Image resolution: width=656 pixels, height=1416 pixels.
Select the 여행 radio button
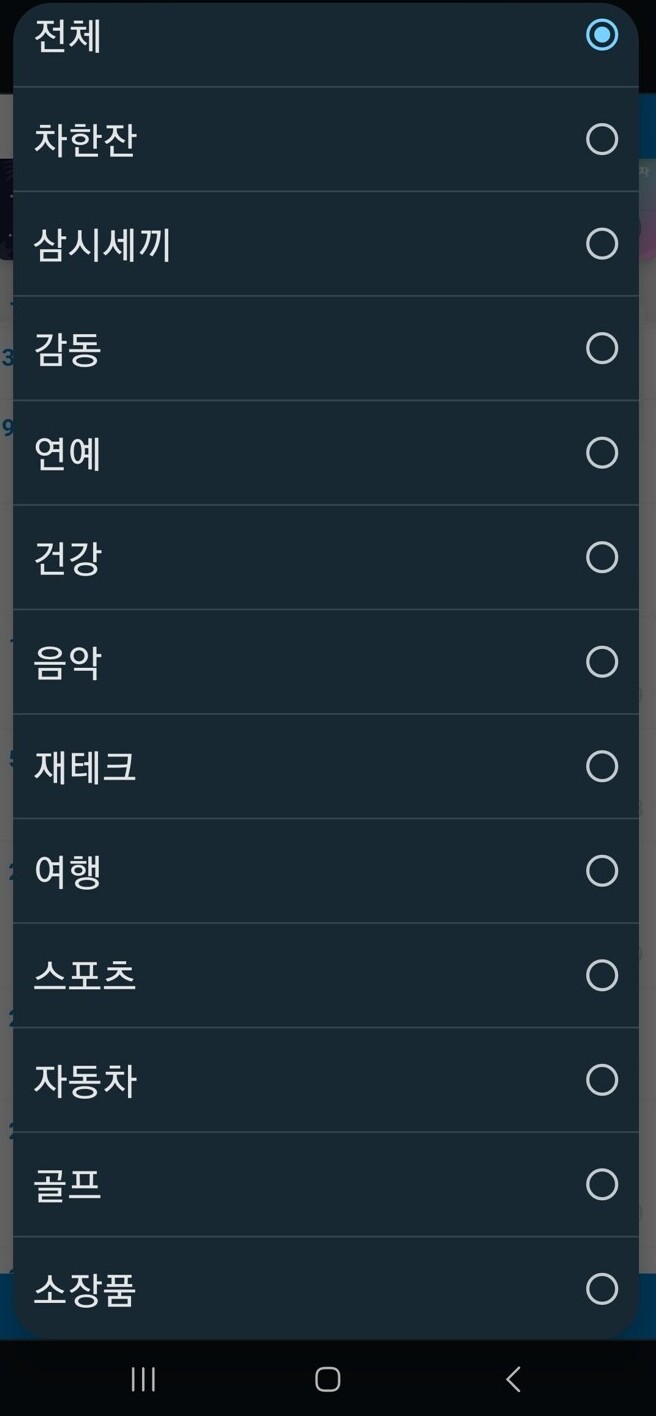point(601,871)
